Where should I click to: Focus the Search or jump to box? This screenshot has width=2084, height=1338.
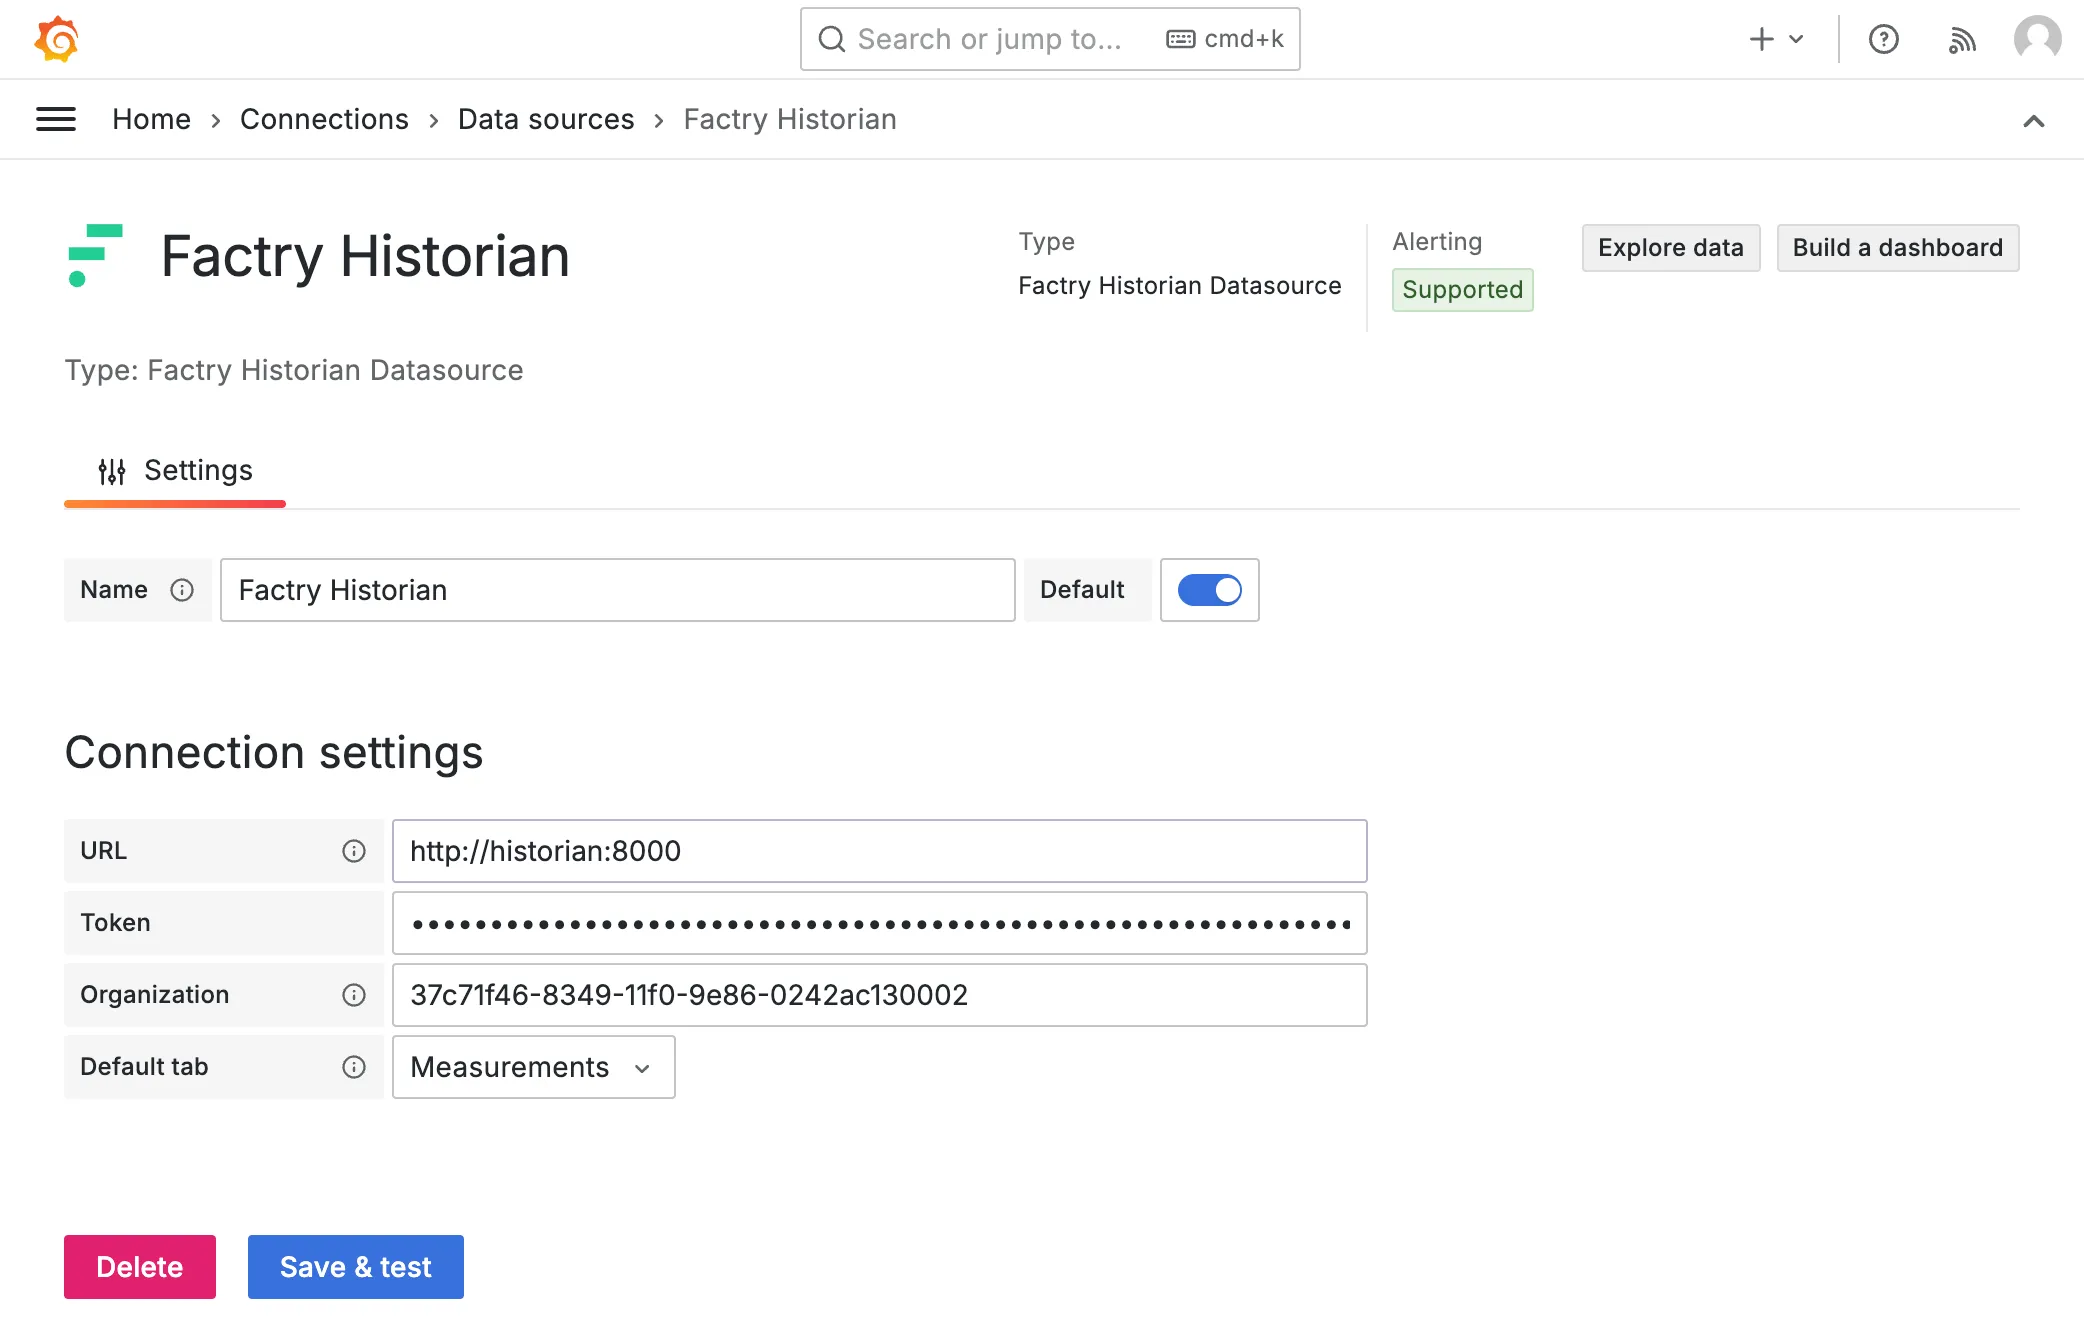click(1050, 39)
